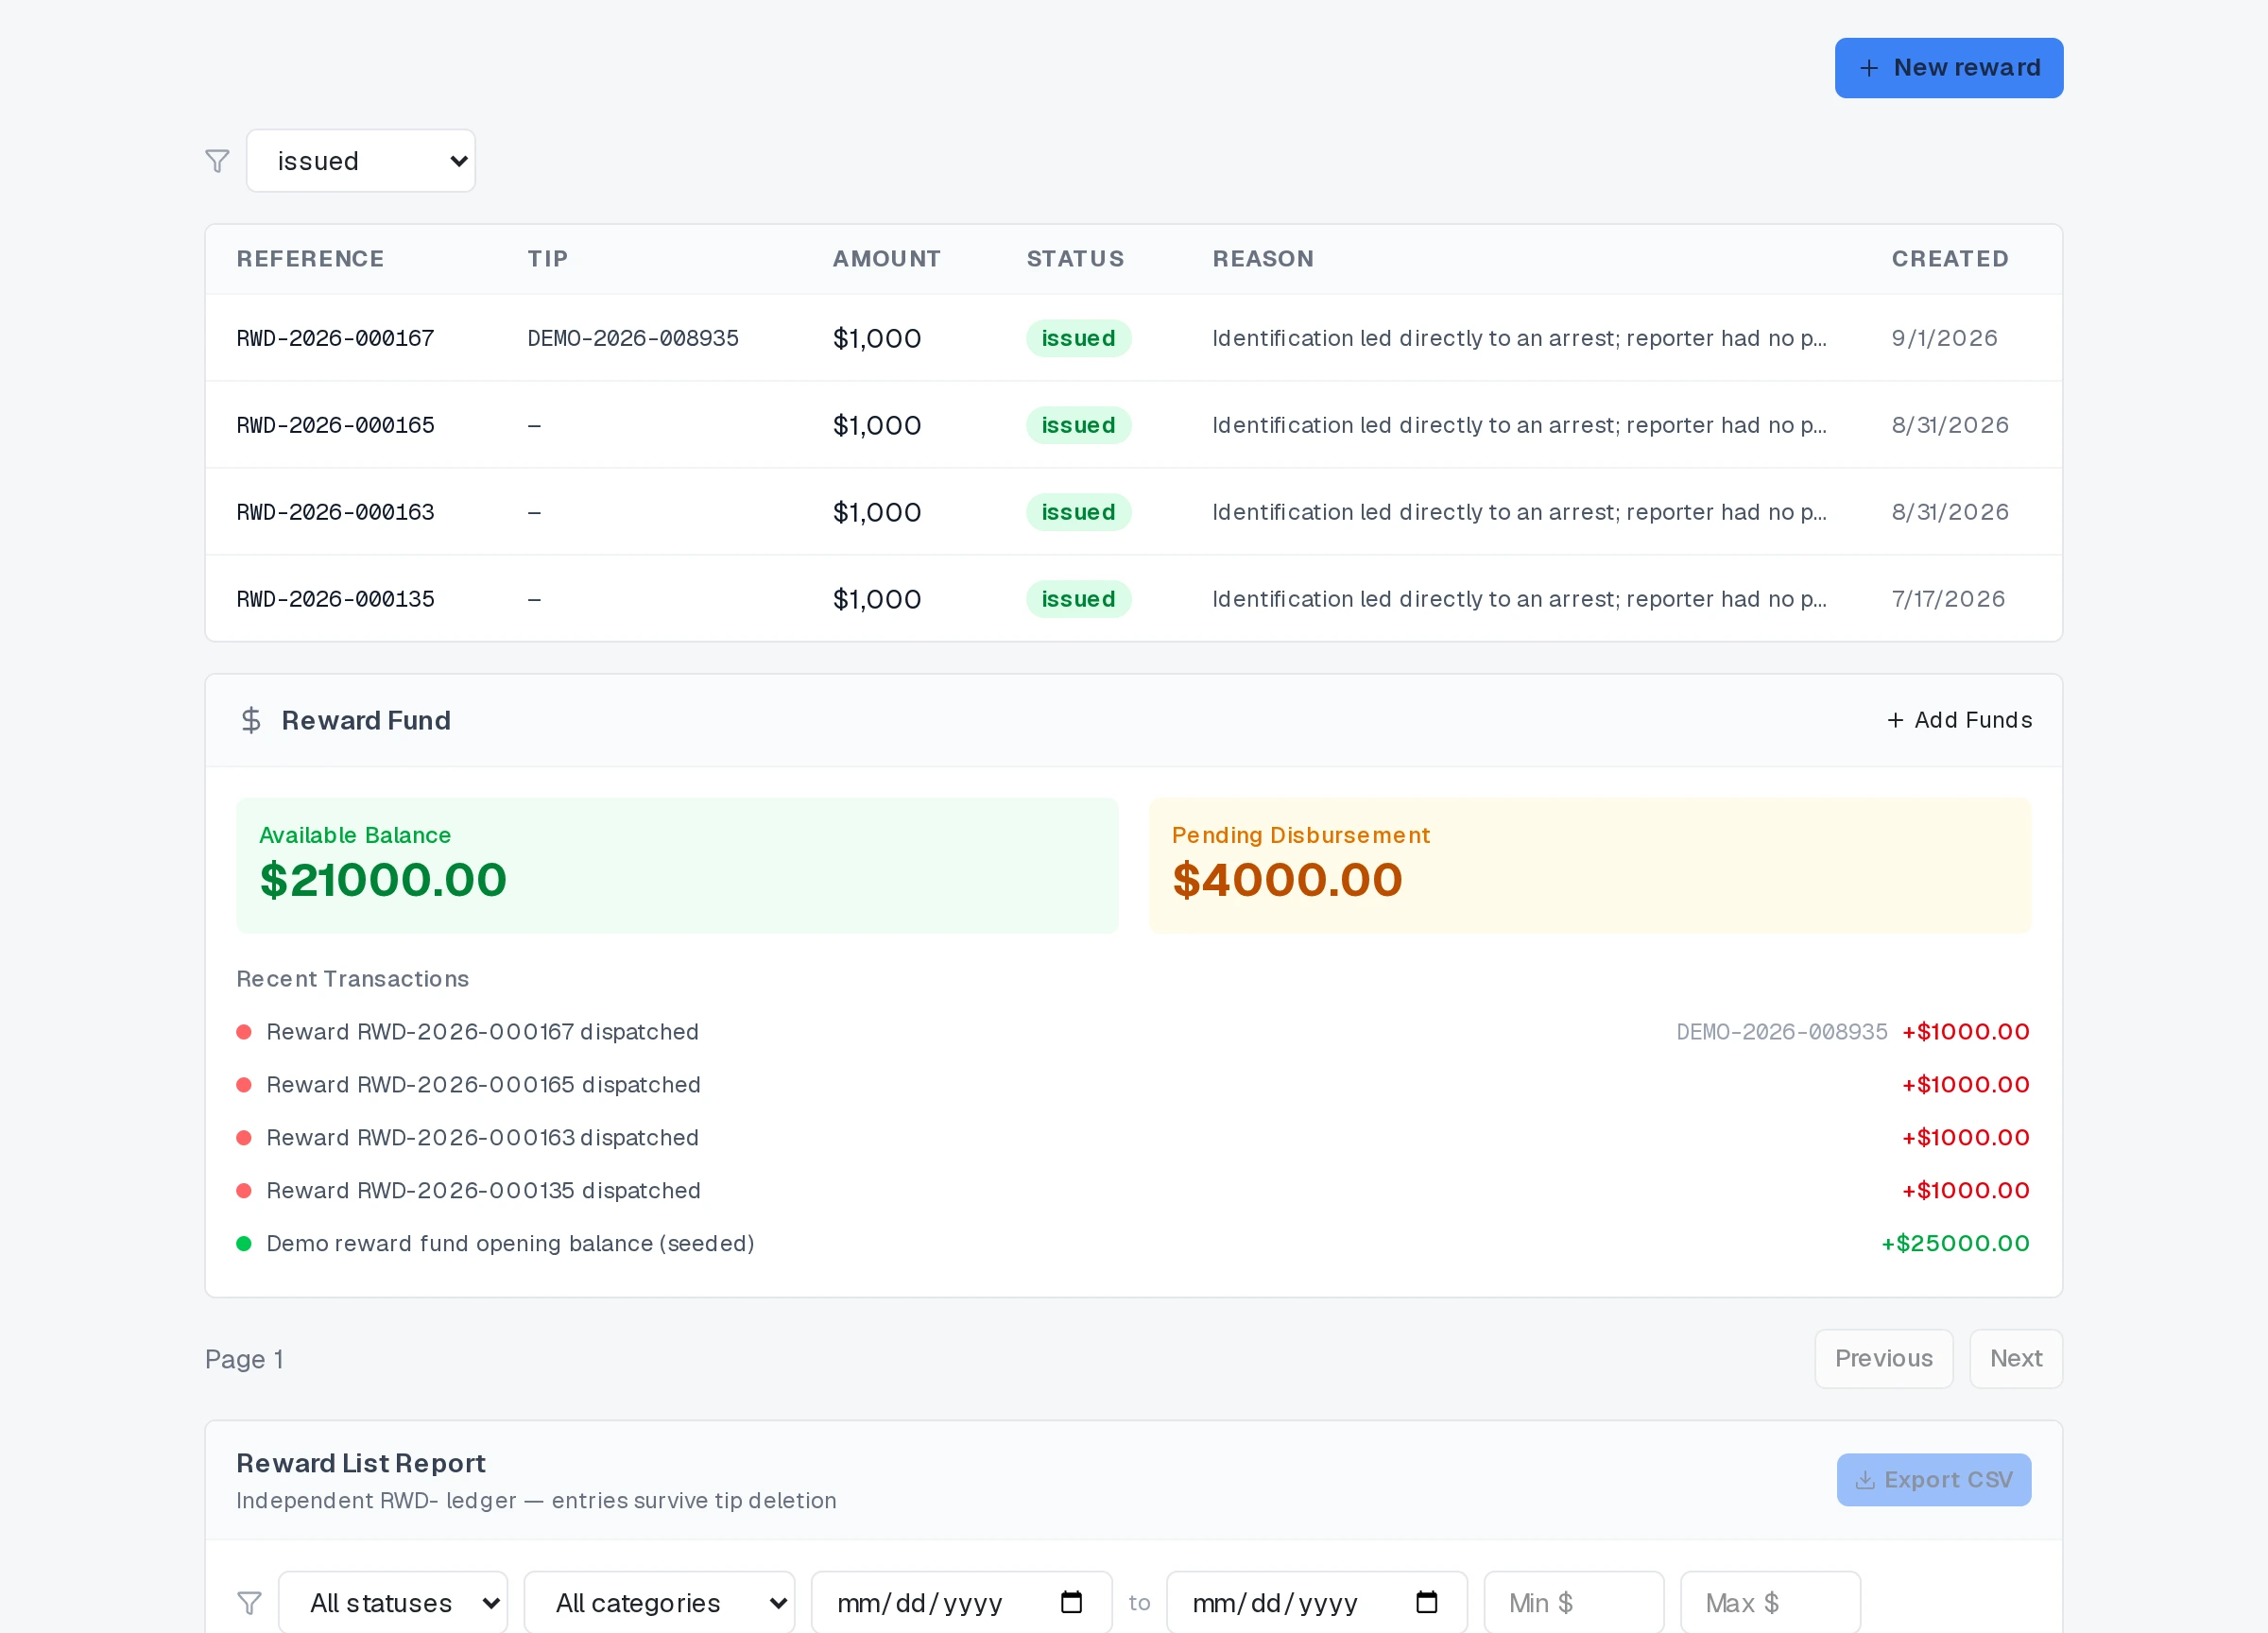Click the start date mm/dd/yyyy field
Viewport: 2268px width, 1633px height.
(962, 1603)
